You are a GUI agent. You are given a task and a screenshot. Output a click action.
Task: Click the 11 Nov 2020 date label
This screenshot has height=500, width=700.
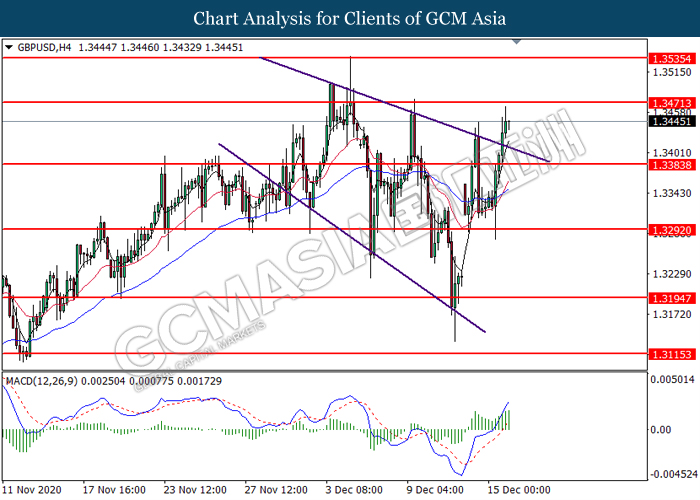(32, 490)
